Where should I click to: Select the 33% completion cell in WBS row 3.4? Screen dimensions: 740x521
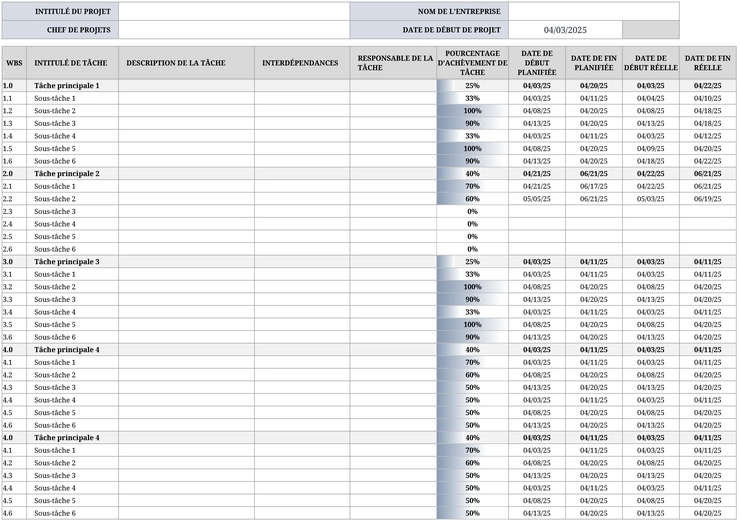pyautogui.click(x=472, y=312)
